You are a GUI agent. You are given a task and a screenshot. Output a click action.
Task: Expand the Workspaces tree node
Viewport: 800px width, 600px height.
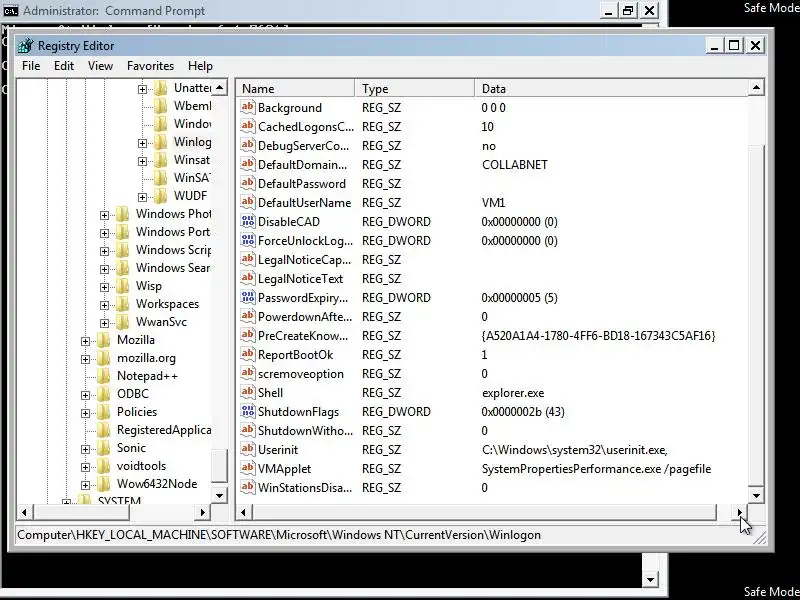tap(104, 305)
